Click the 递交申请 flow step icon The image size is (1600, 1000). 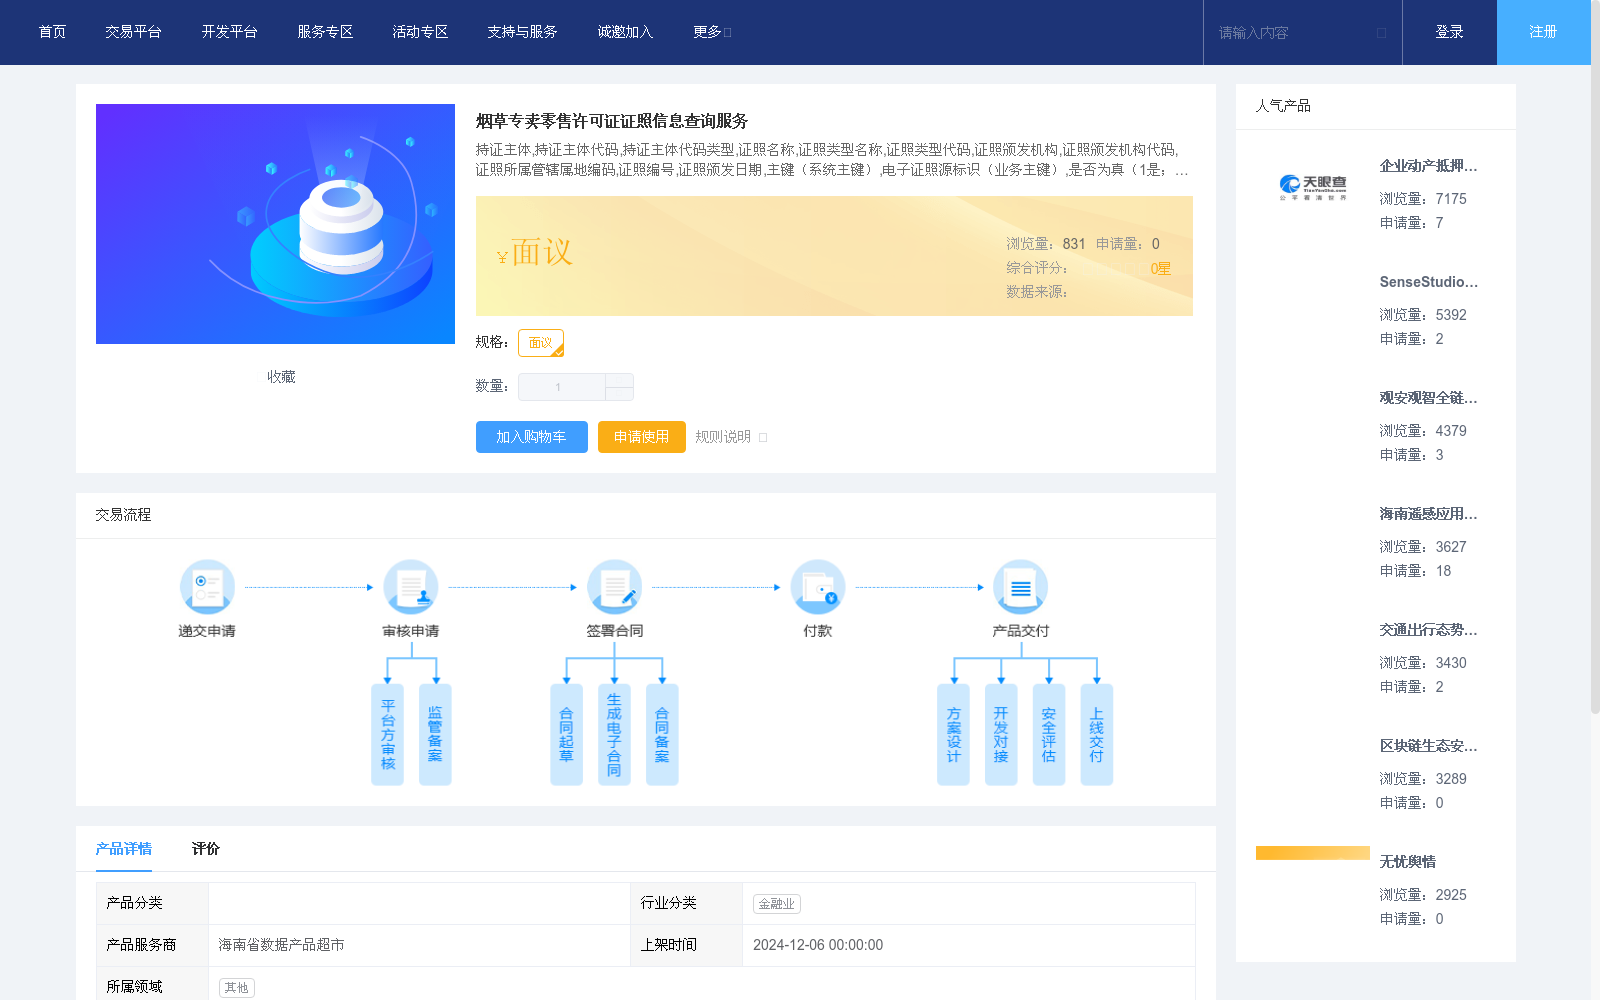(207, 587)
